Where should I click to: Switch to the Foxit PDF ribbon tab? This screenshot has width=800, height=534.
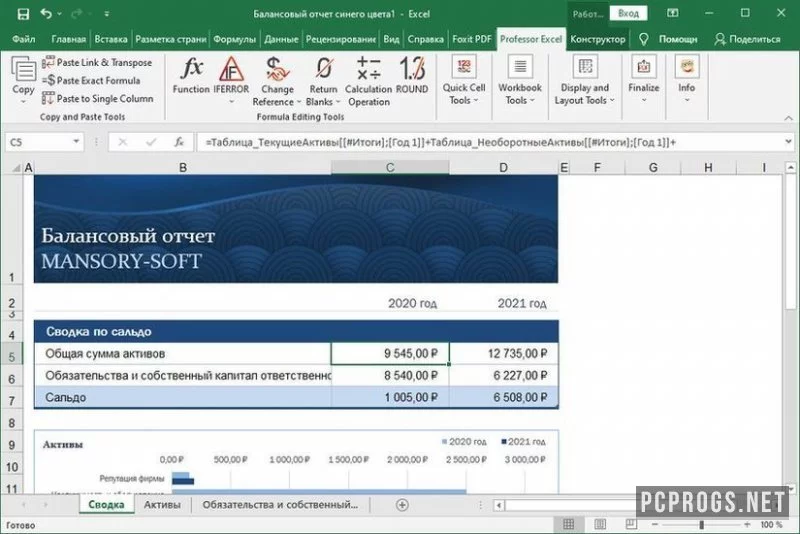click(x=472, y=39)
